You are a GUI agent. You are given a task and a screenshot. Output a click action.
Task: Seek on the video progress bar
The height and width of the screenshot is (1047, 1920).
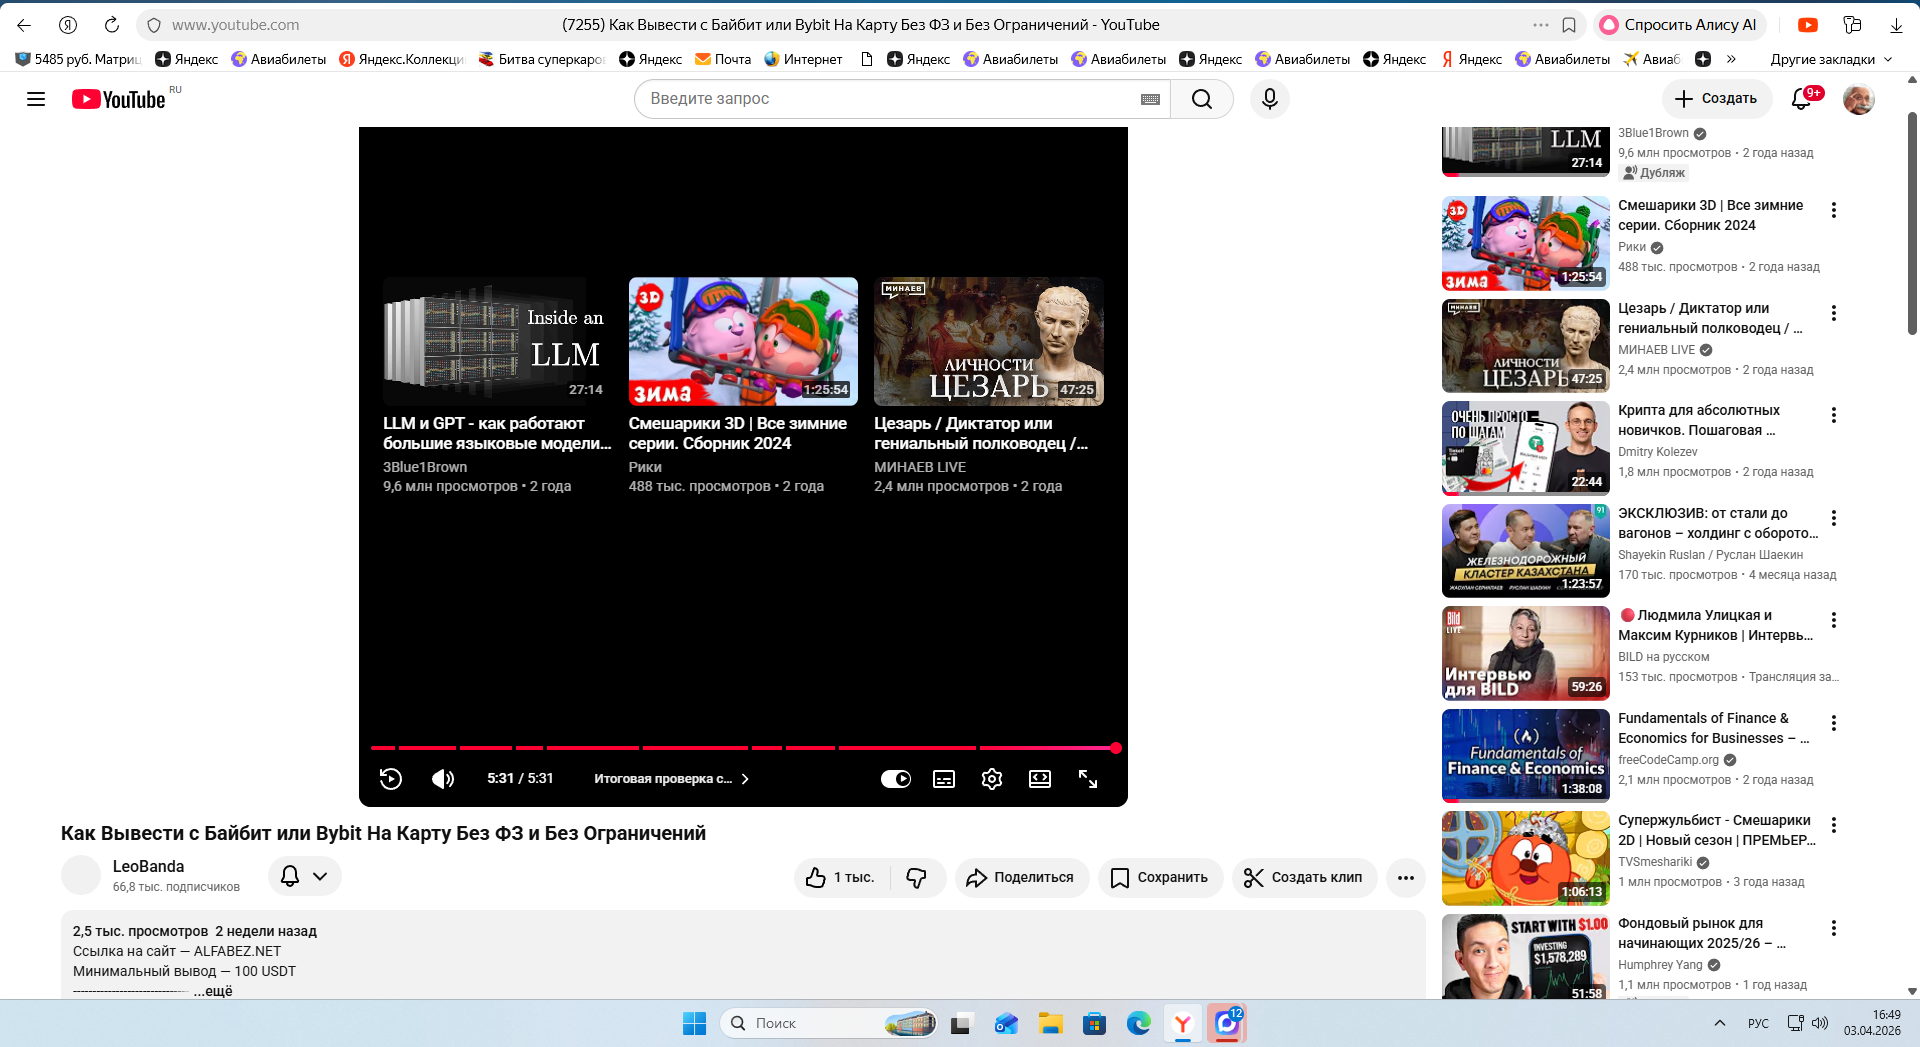point(743,748)
